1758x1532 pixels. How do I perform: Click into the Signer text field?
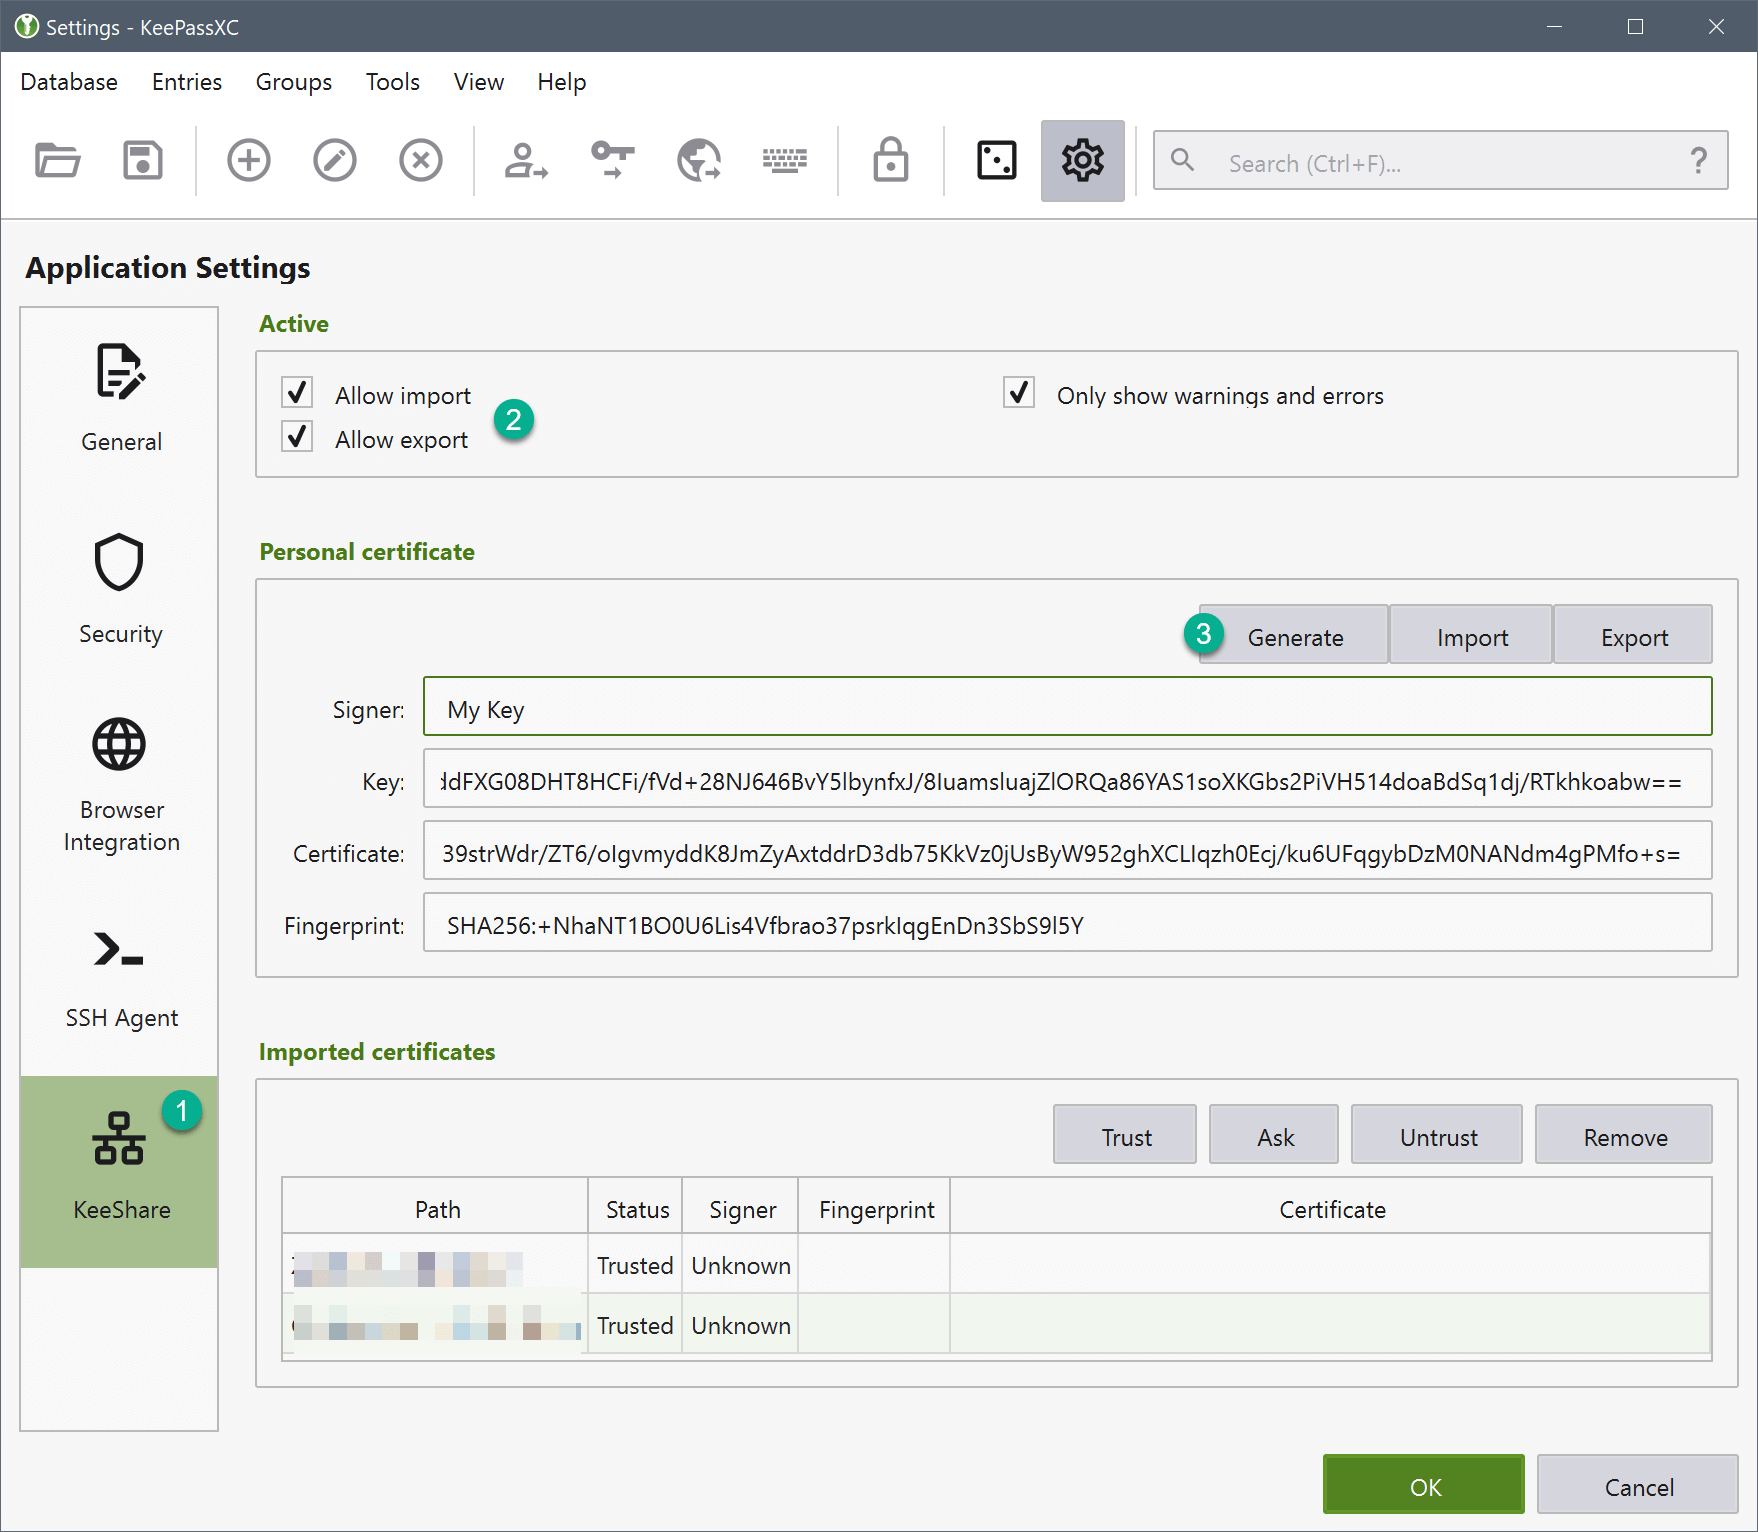1067,708
